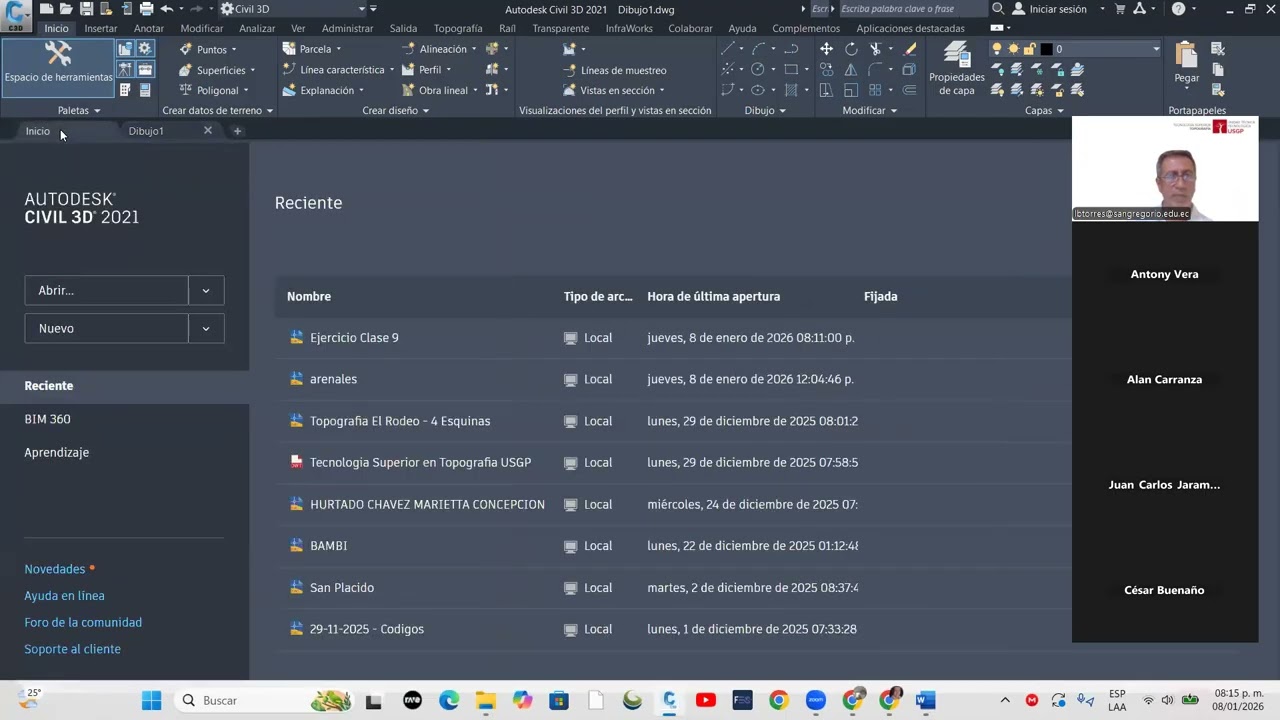The height and width of the screenshot is (720, 1280).
Task: Select the Move tool in Modificar panel
Action: point(826,48)
